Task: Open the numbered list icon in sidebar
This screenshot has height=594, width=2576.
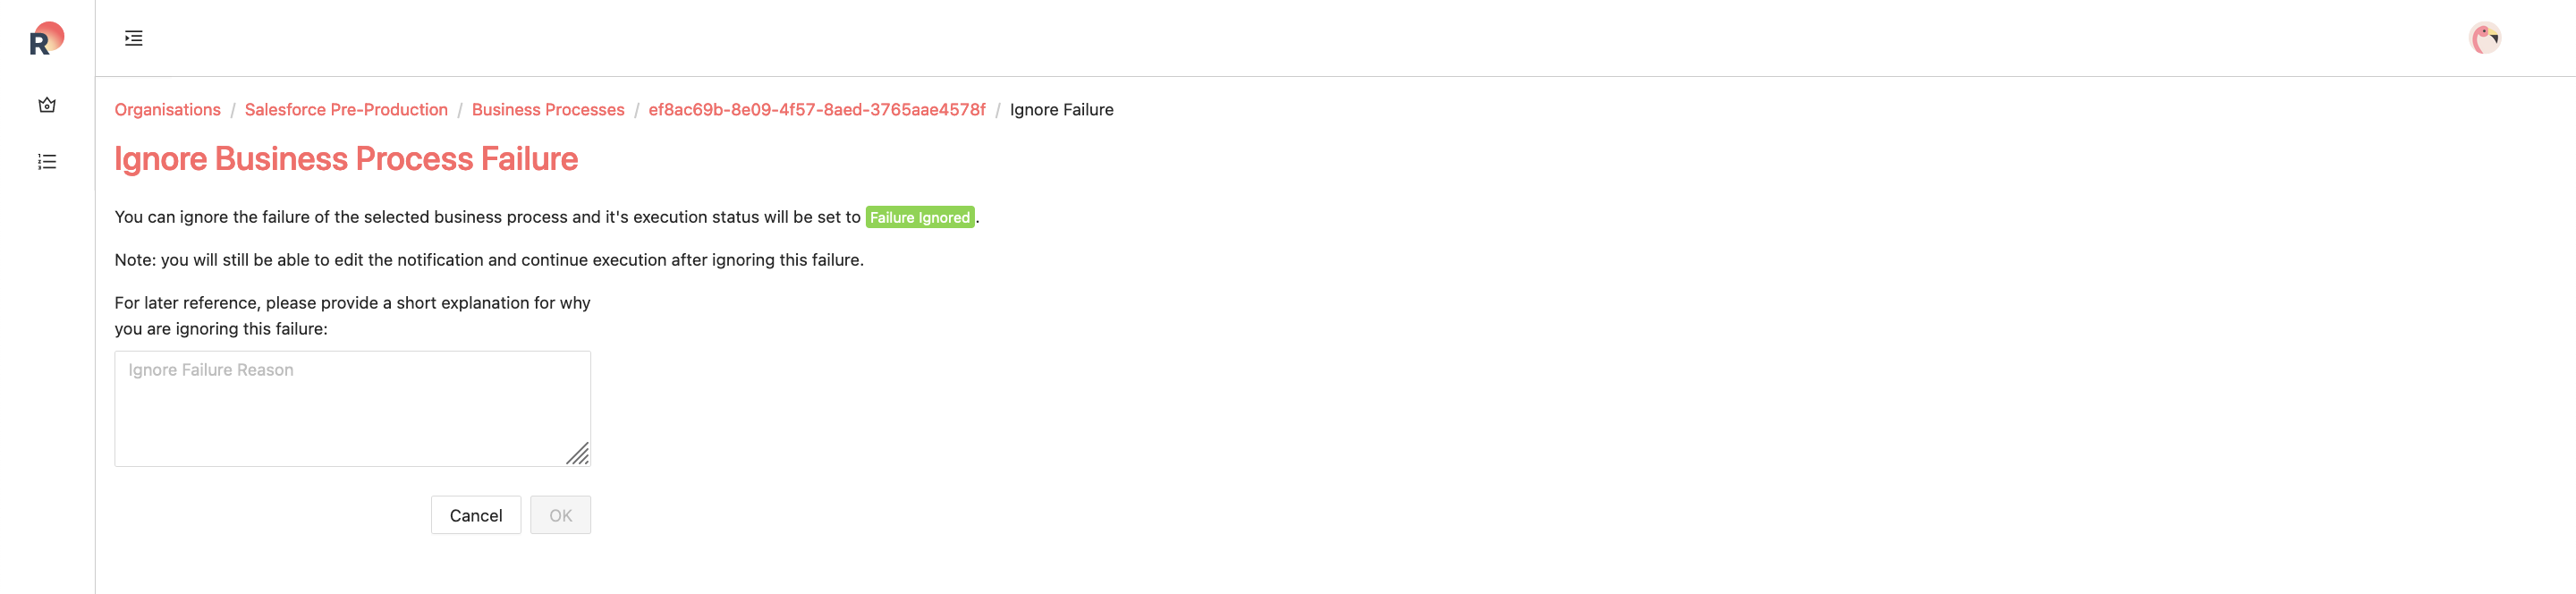Action: tap(47, 162)
